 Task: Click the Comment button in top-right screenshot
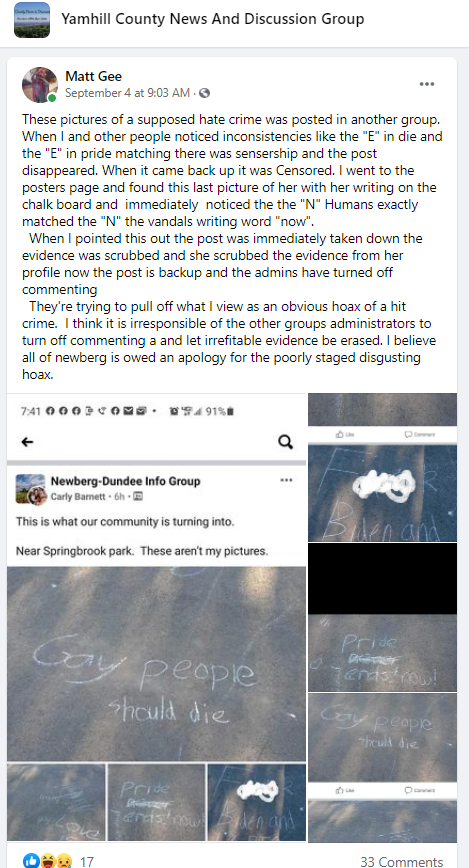(419, 435)
